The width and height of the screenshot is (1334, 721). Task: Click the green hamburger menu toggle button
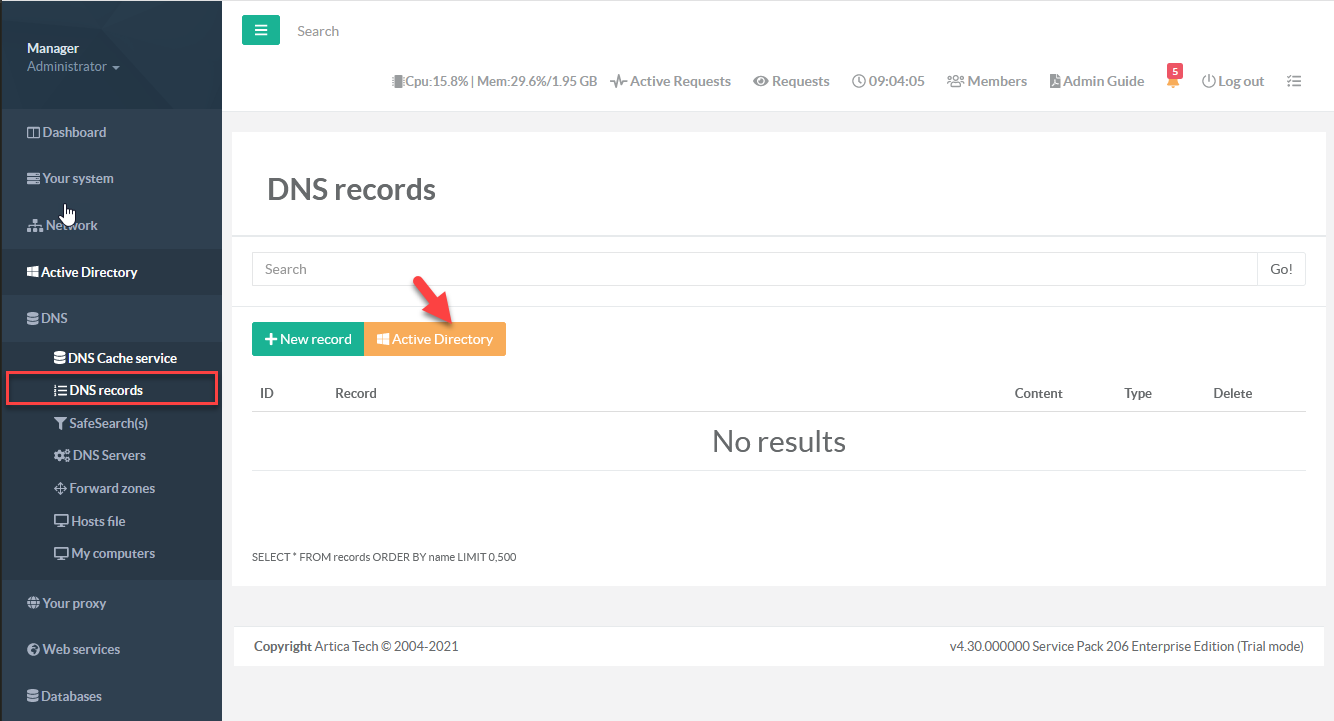(260, 31)
